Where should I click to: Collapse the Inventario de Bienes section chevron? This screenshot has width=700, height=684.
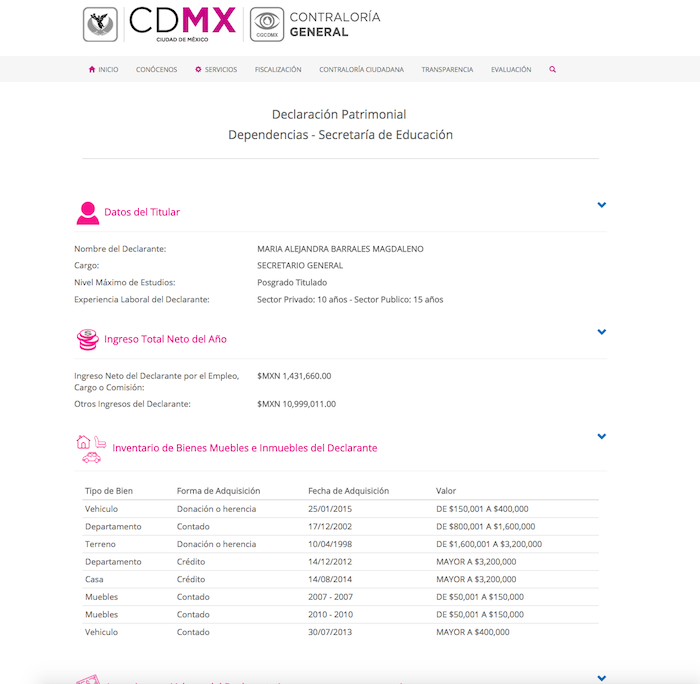tap(602, 437)
